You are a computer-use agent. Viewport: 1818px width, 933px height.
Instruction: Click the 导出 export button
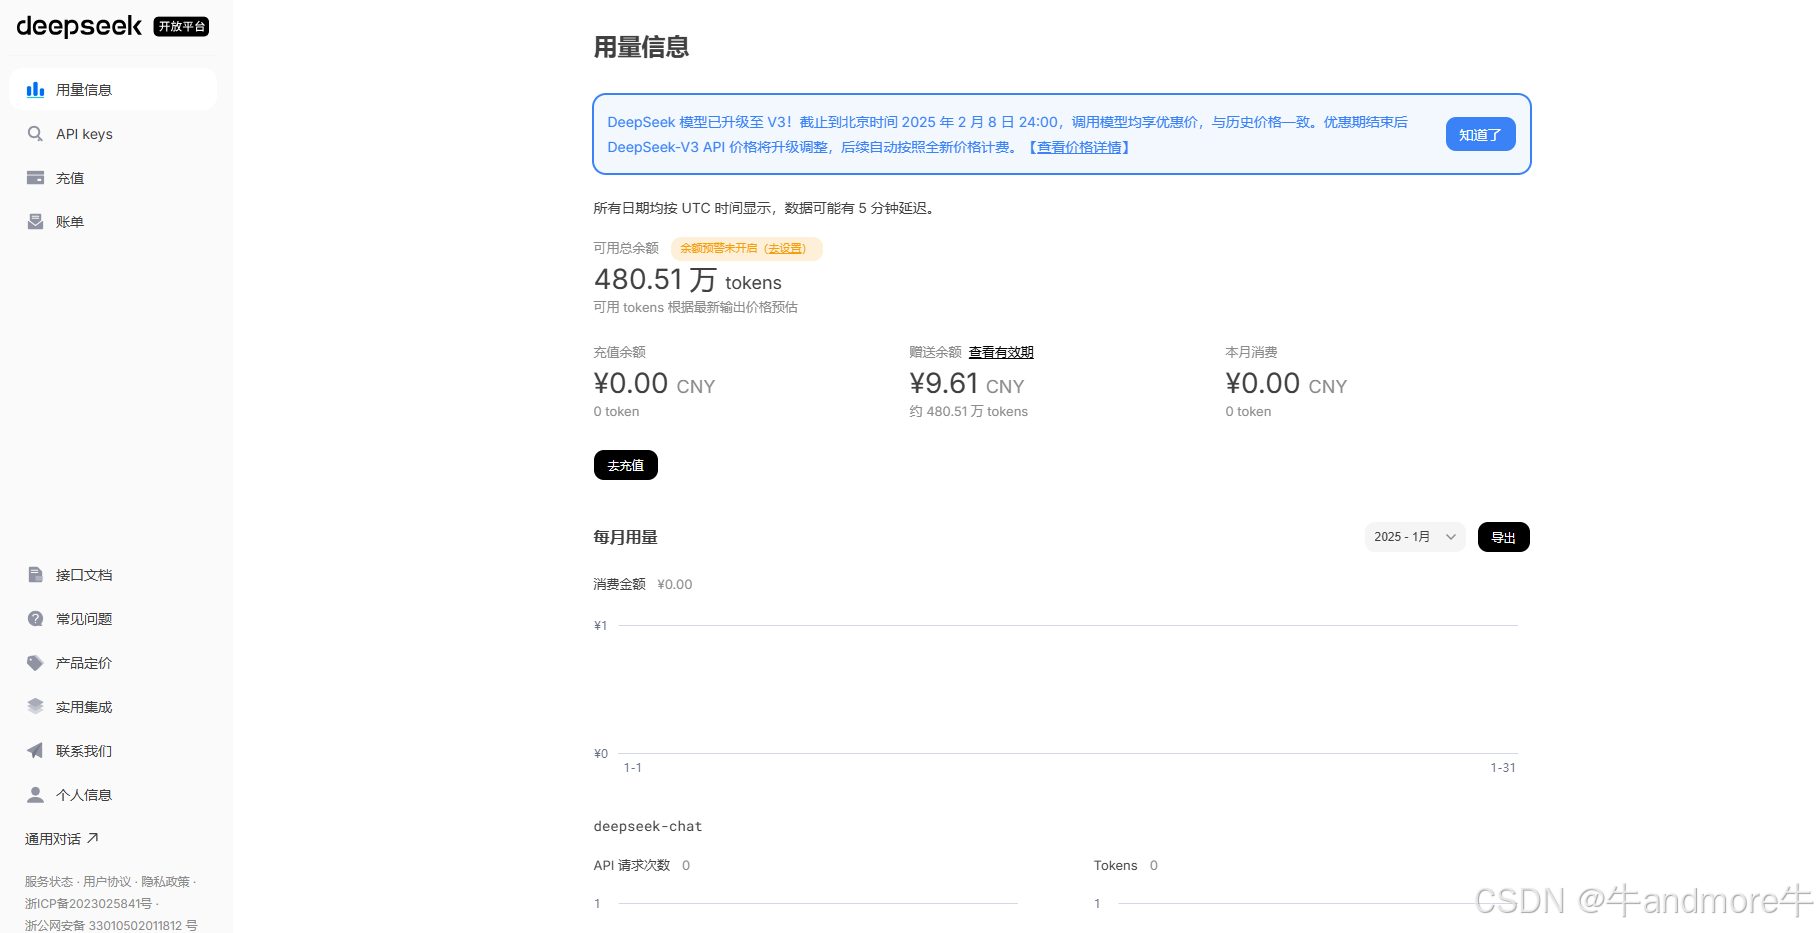1504,537
